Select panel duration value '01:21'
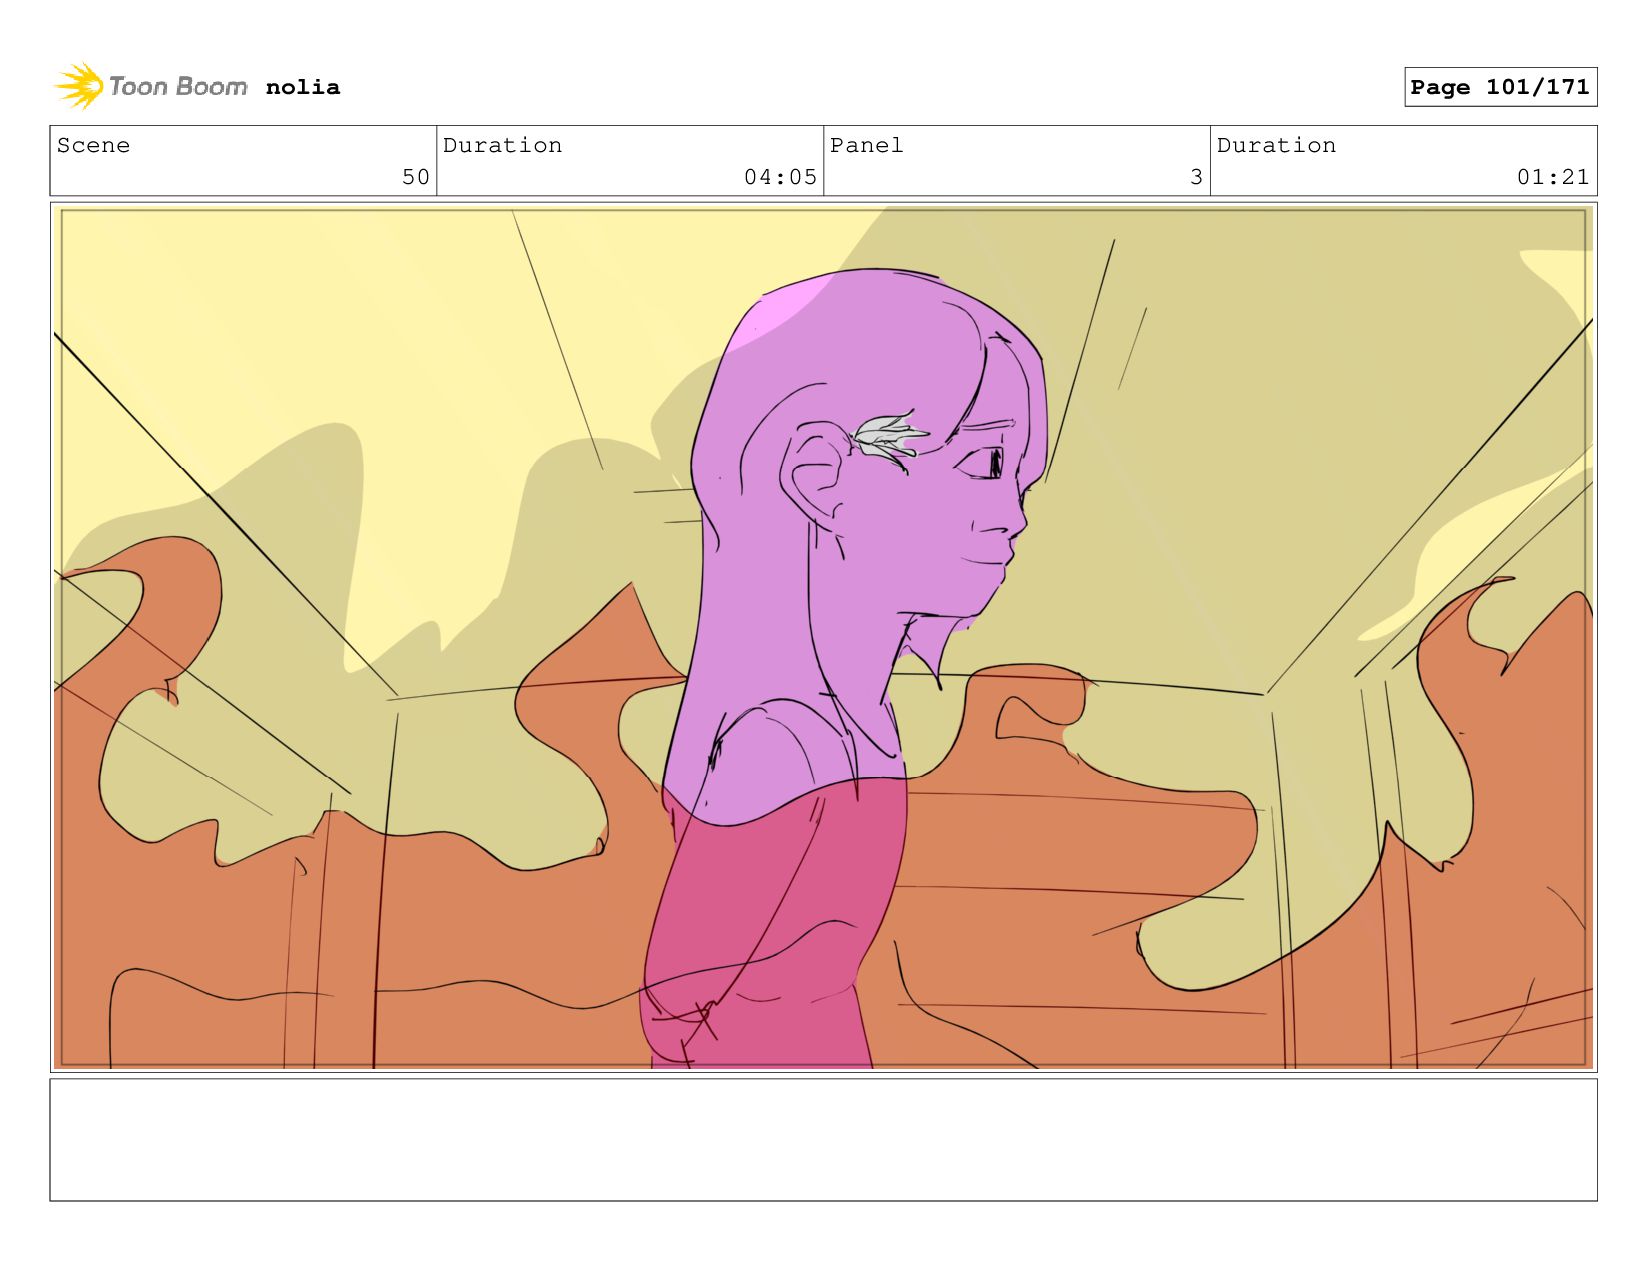Image resolution: width=1648 pixels, height=1276 pixels. 1553,177
